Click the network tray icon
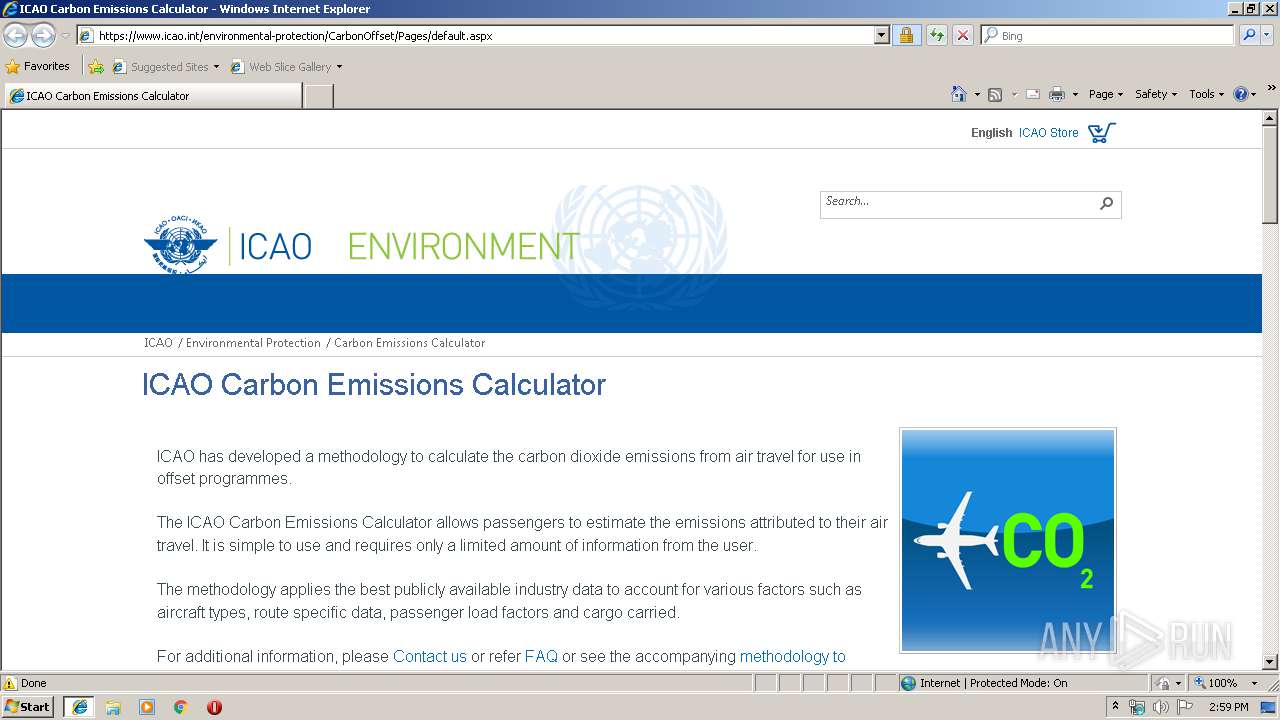 click(1137, 707)
